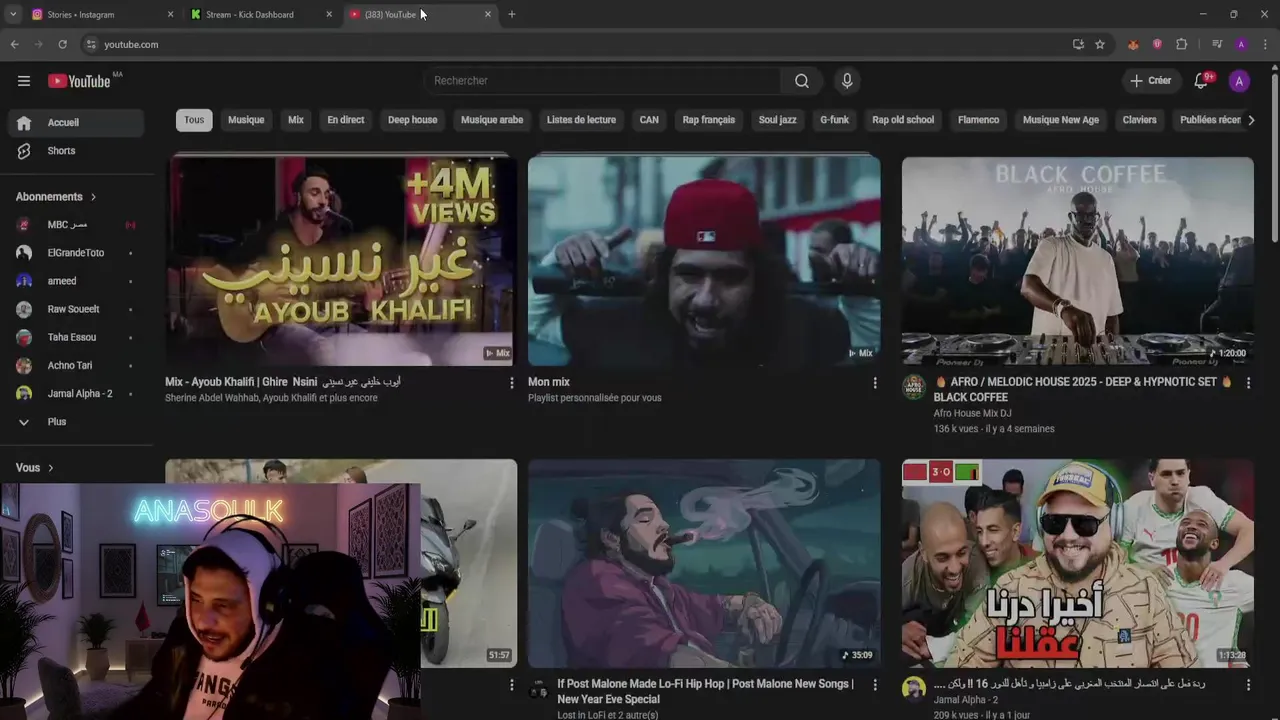Open the browser extensions puzzle icon

(1182, 44)
